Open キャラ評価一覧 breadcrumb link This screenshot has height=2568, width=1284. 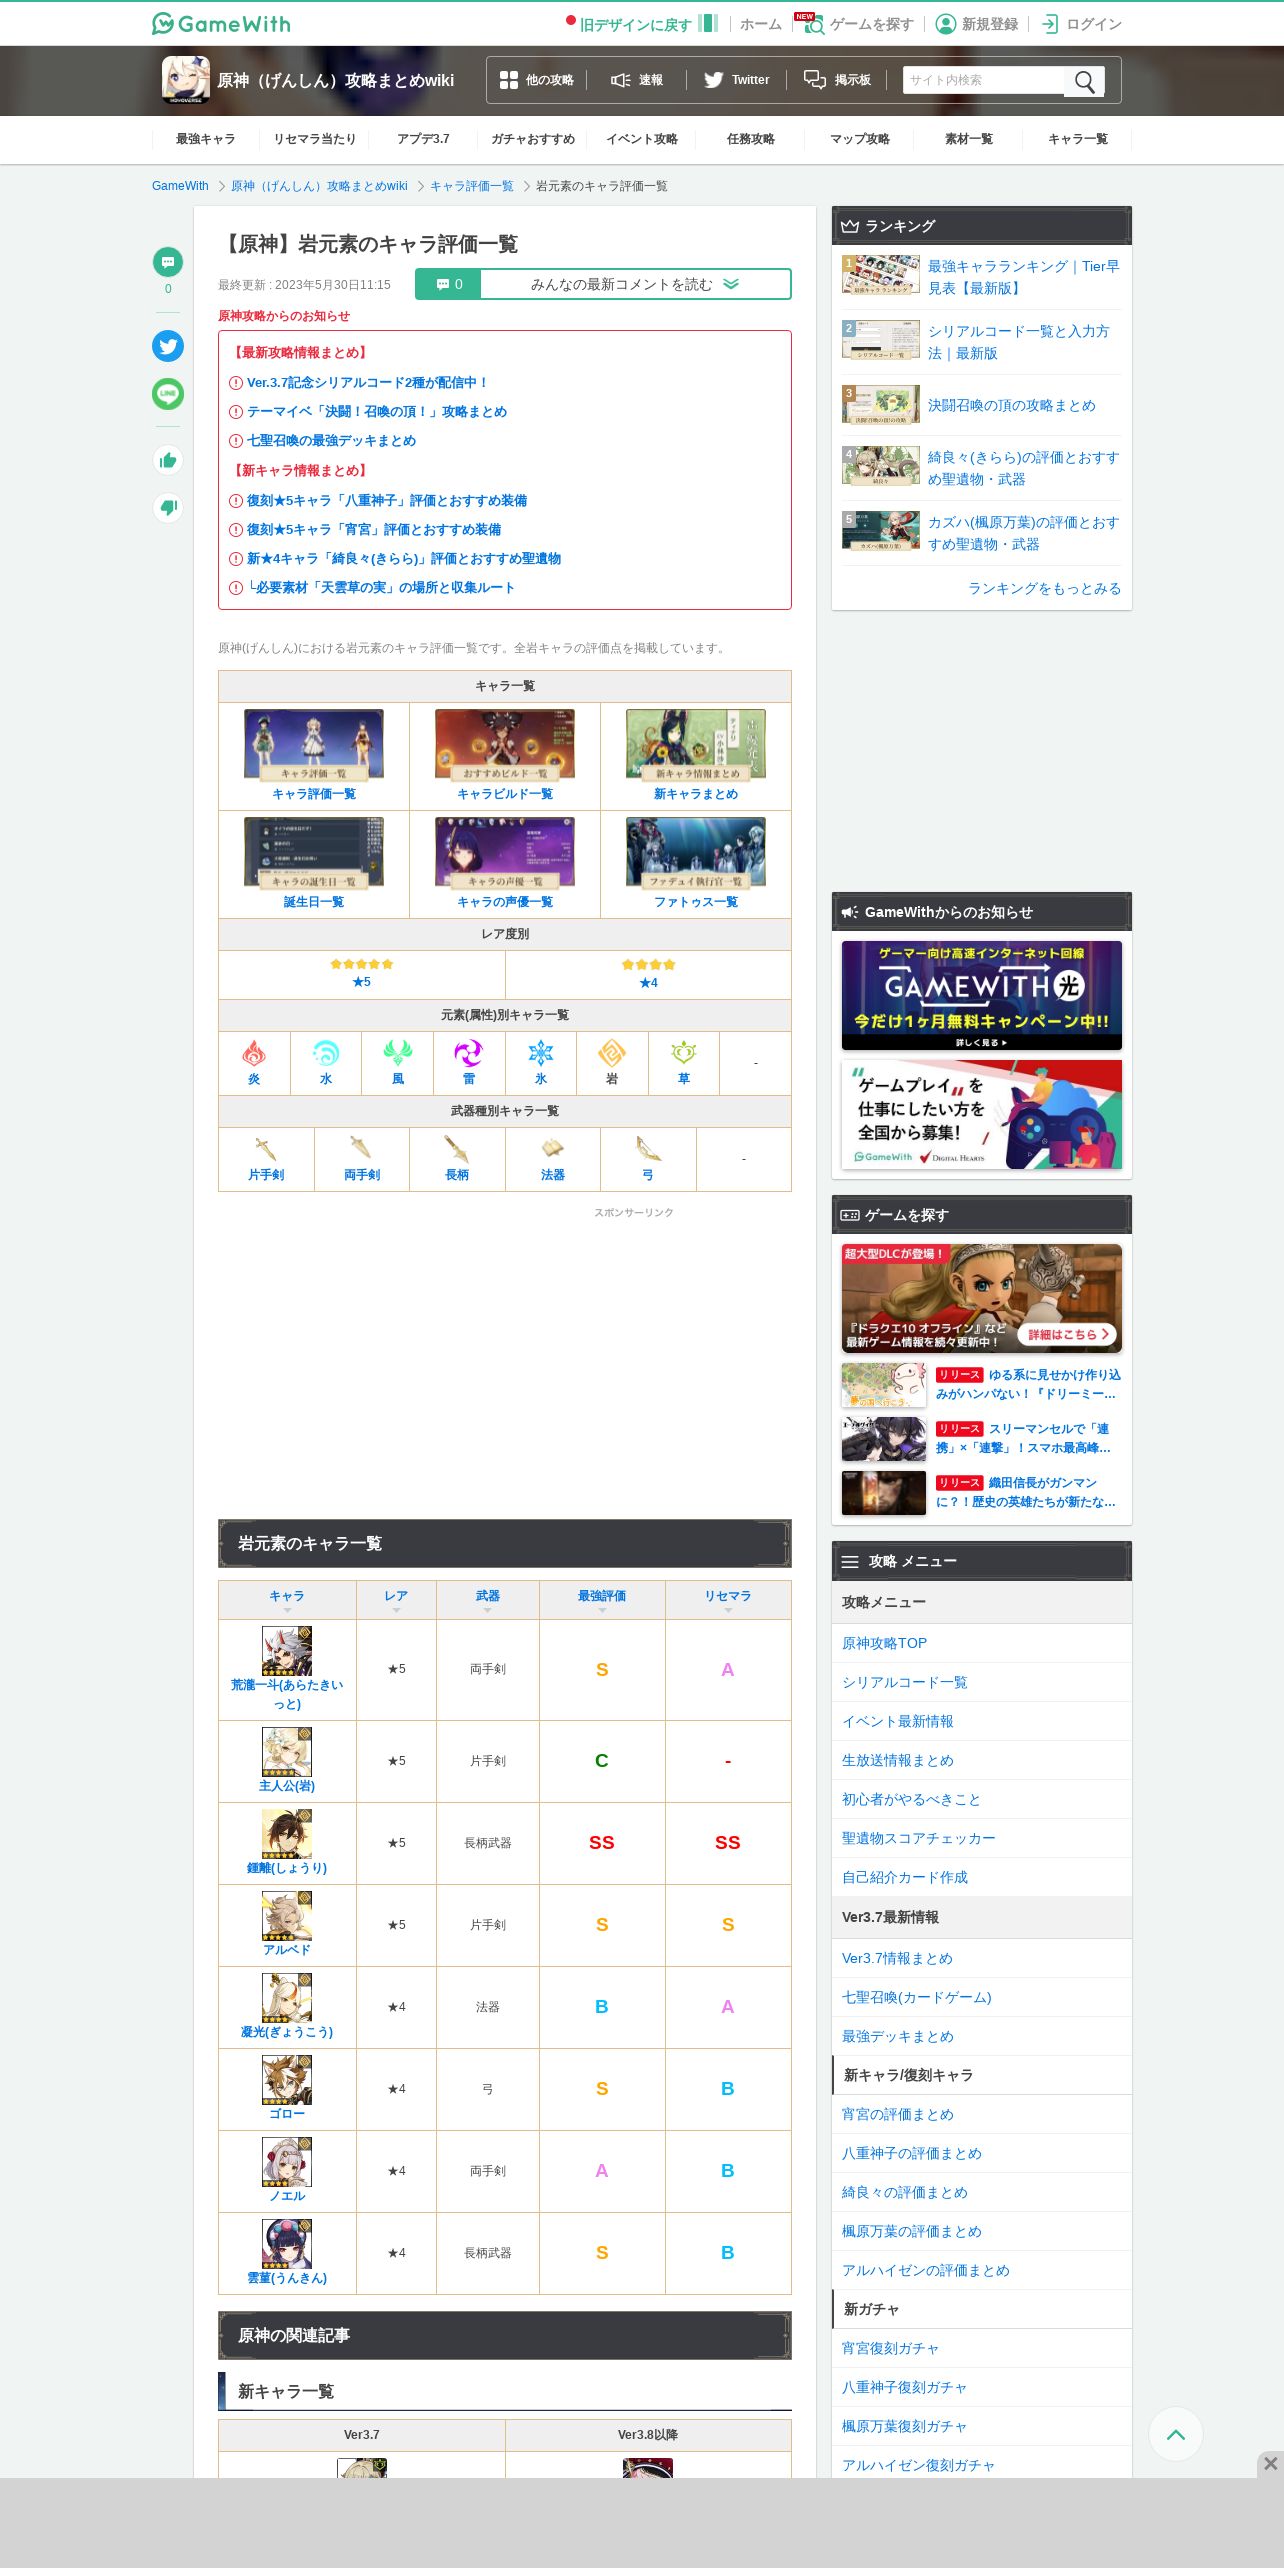point(472,186)
